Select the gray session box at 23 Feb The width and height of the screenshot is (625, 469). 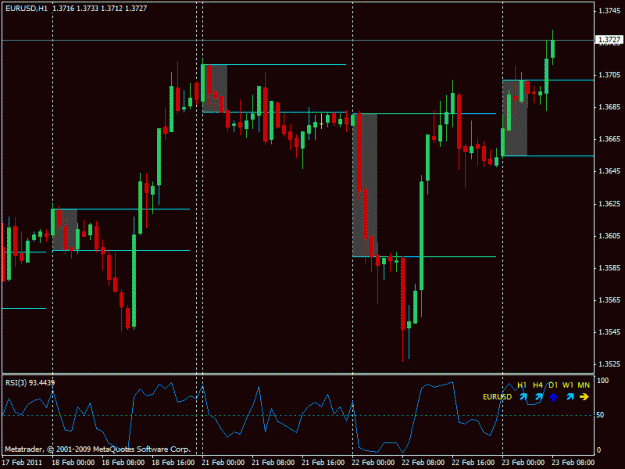tap(515, 118)
